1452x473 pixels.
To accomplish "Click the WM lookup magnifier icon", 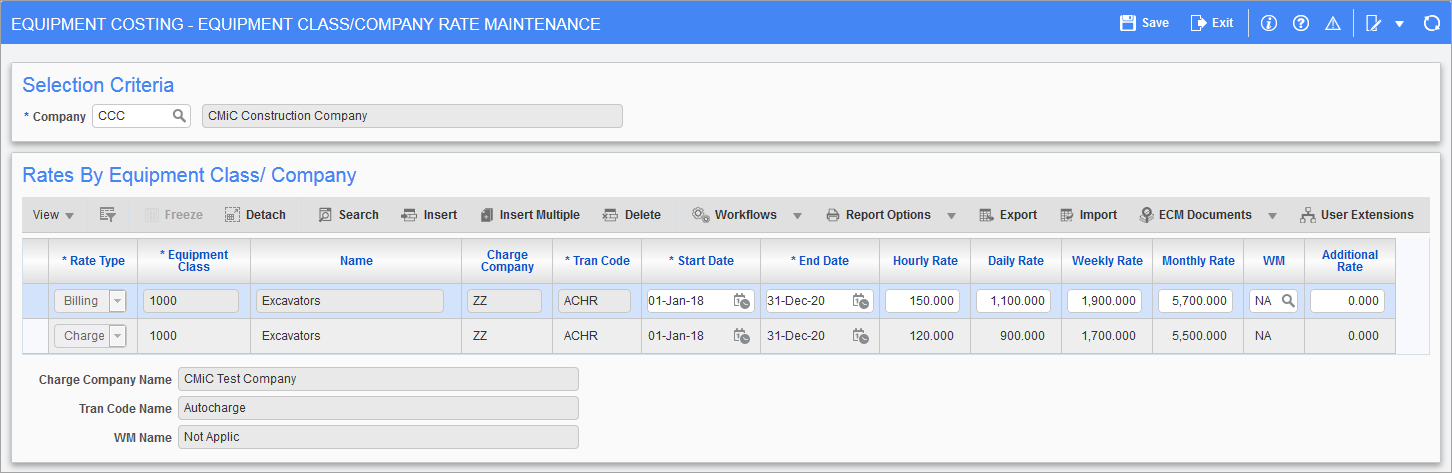I will [1289, 301].
